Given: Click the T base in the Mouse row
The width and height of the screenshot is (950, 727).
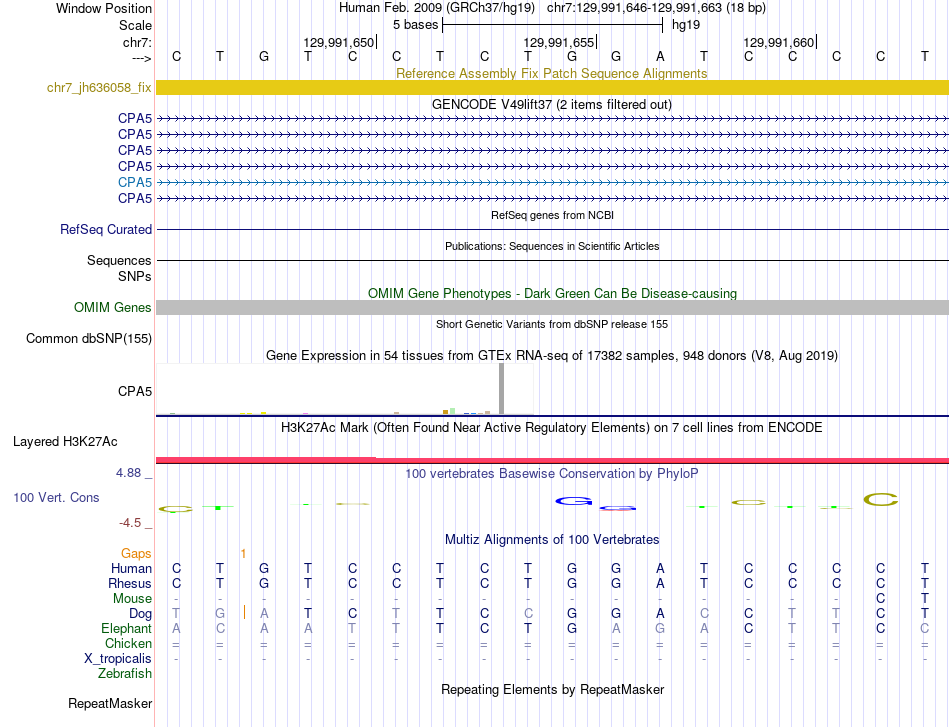Looking at the screenshot, I should tap(925, 599).
